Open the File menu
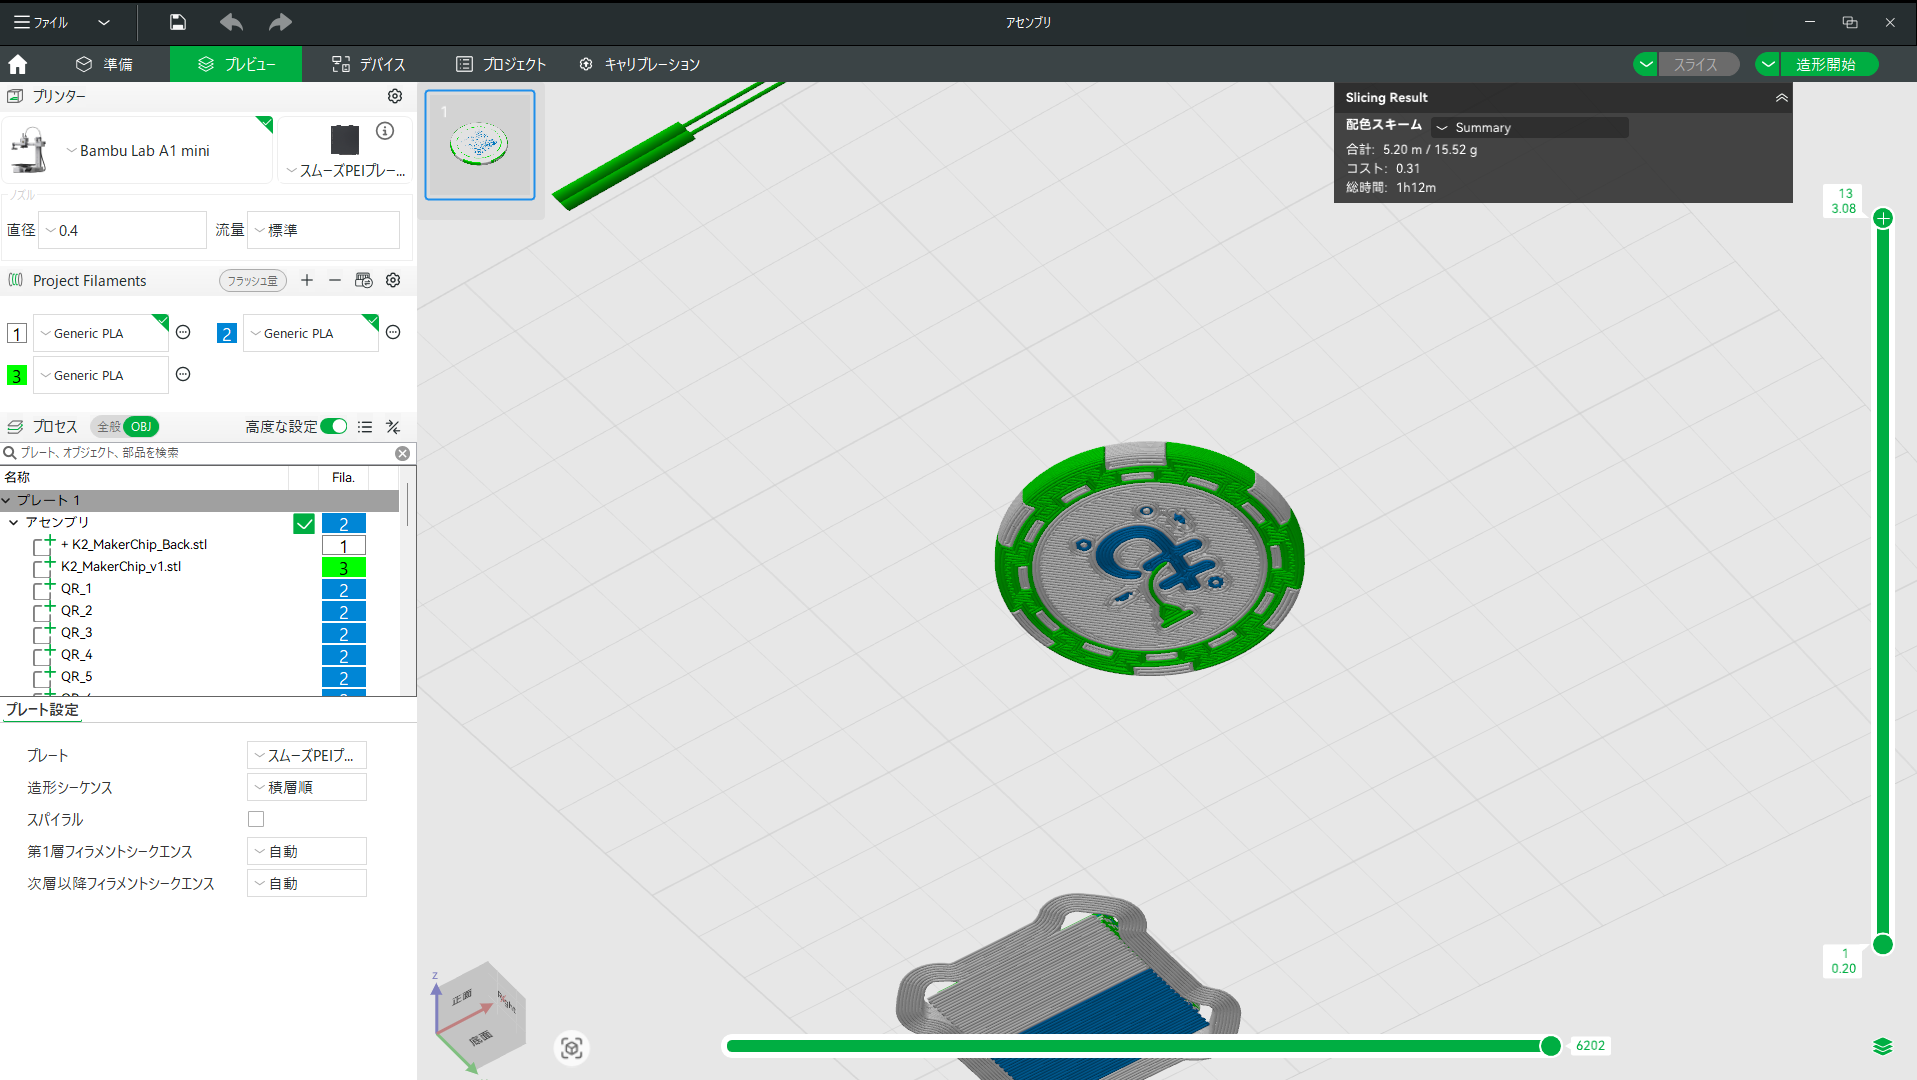The height and width of the screenshot is (1080, 1917). coord(41,22)
